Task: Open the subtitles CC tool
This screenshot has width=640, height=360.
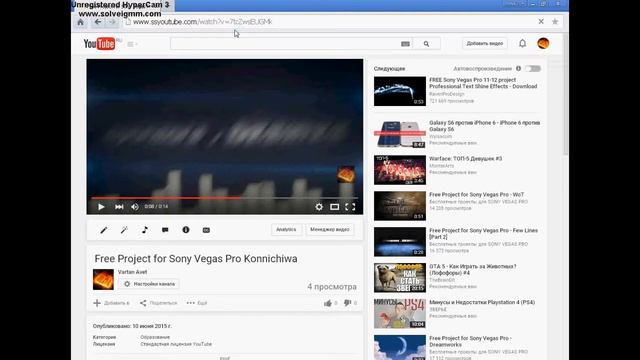Action: coord(206,230)
